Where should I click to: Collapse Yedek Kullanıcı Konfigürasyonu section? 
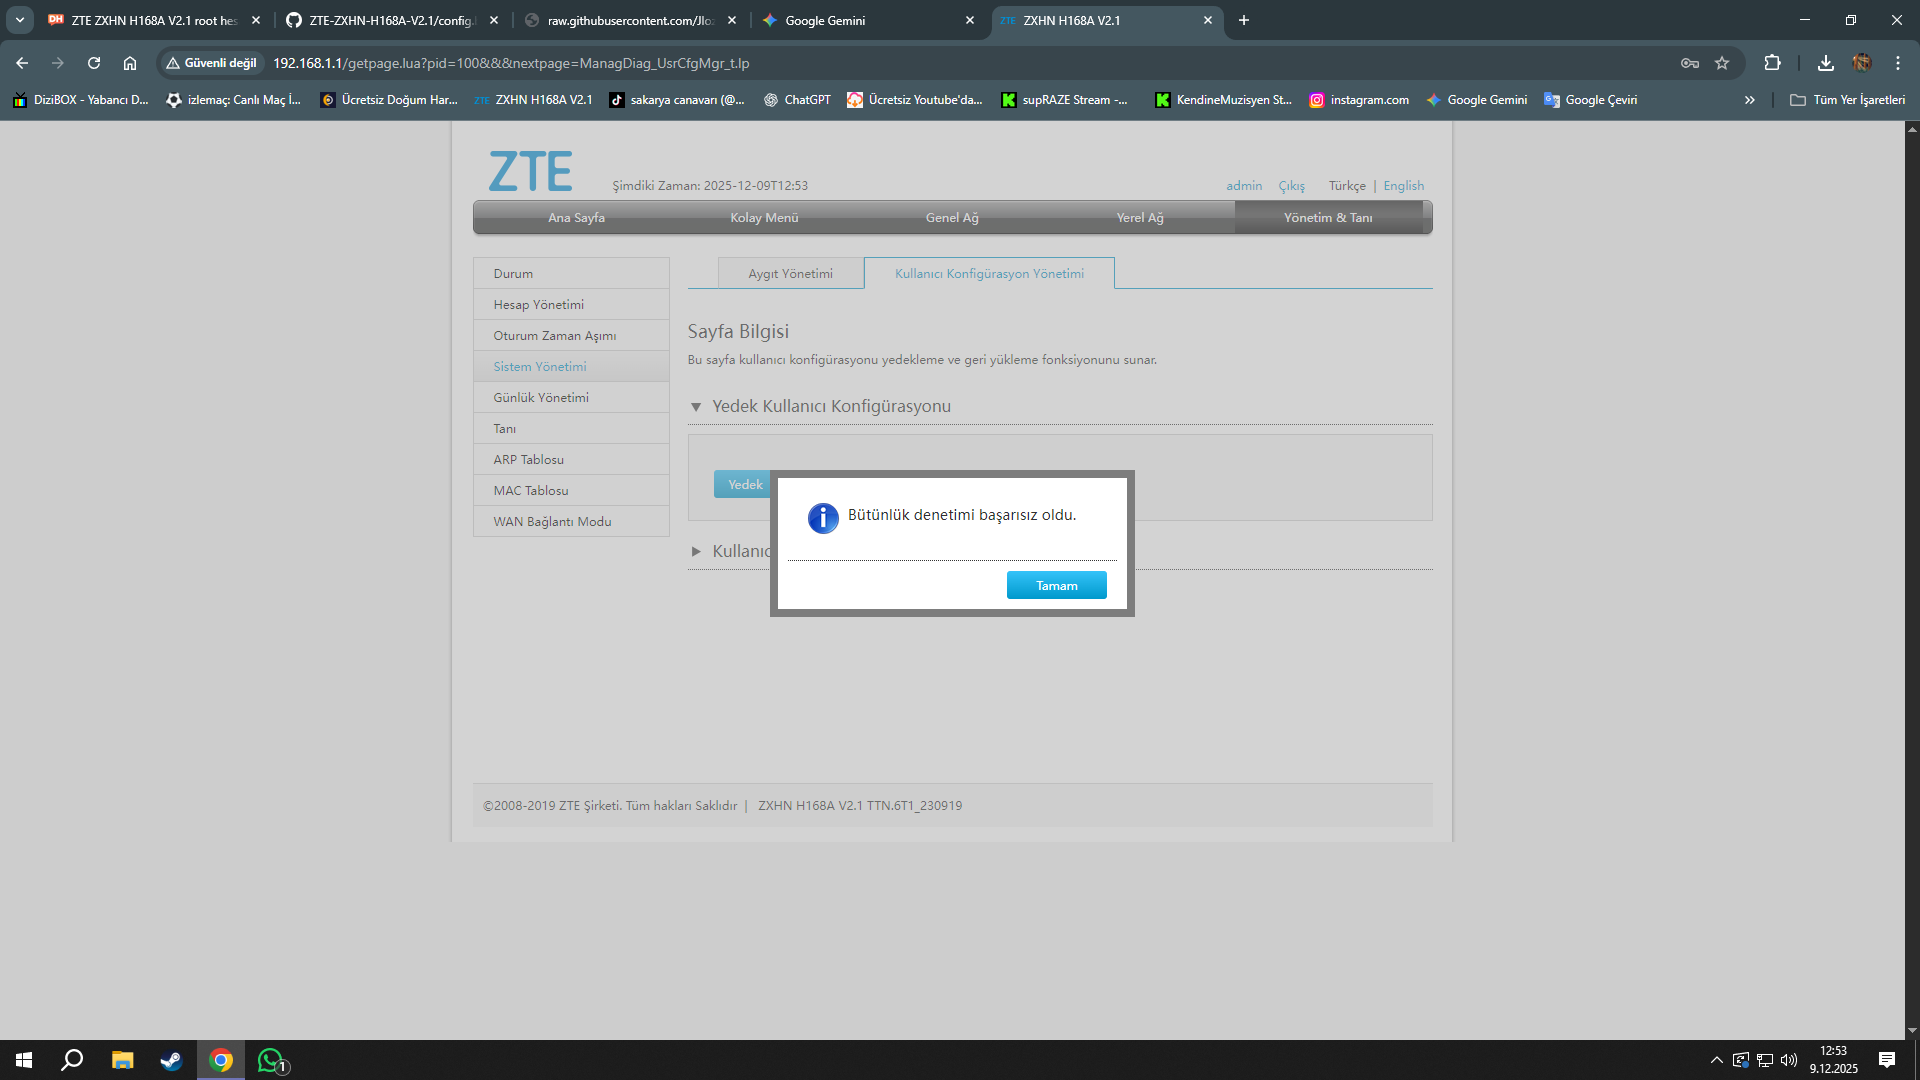click(x=696, y=407)
